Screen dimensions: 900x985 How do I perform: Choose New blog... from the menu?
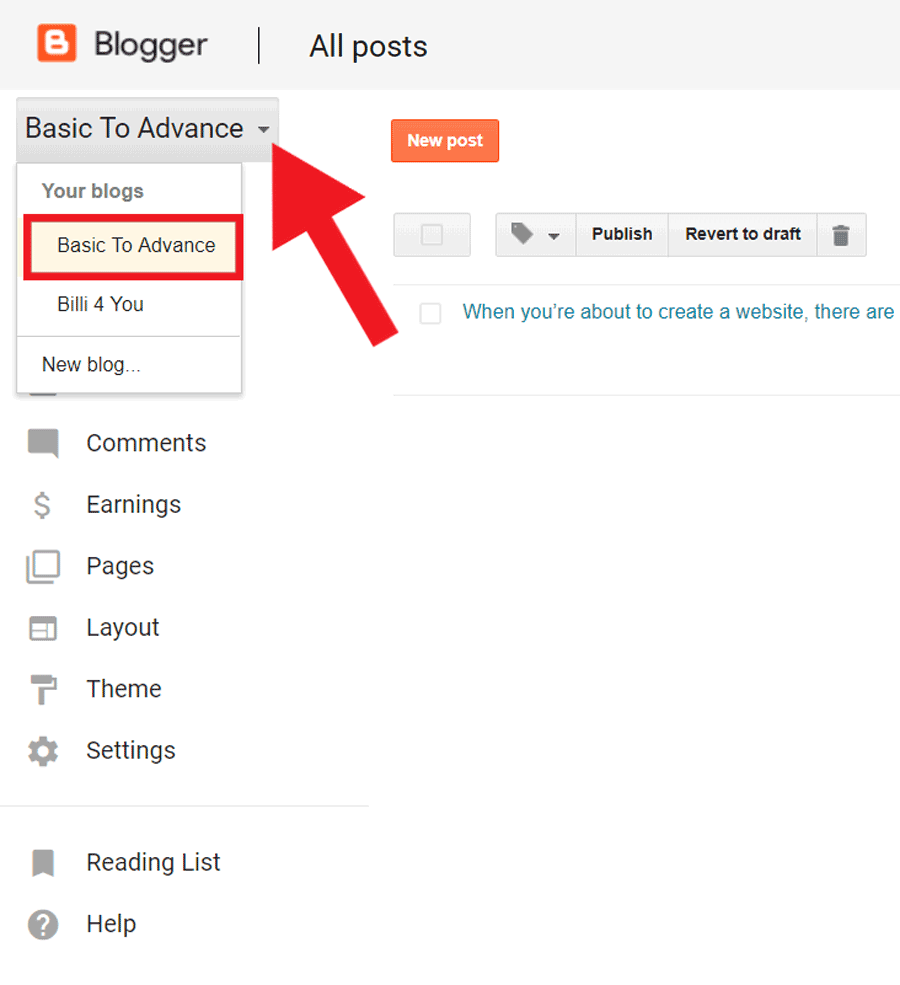(x=91, y=364)
